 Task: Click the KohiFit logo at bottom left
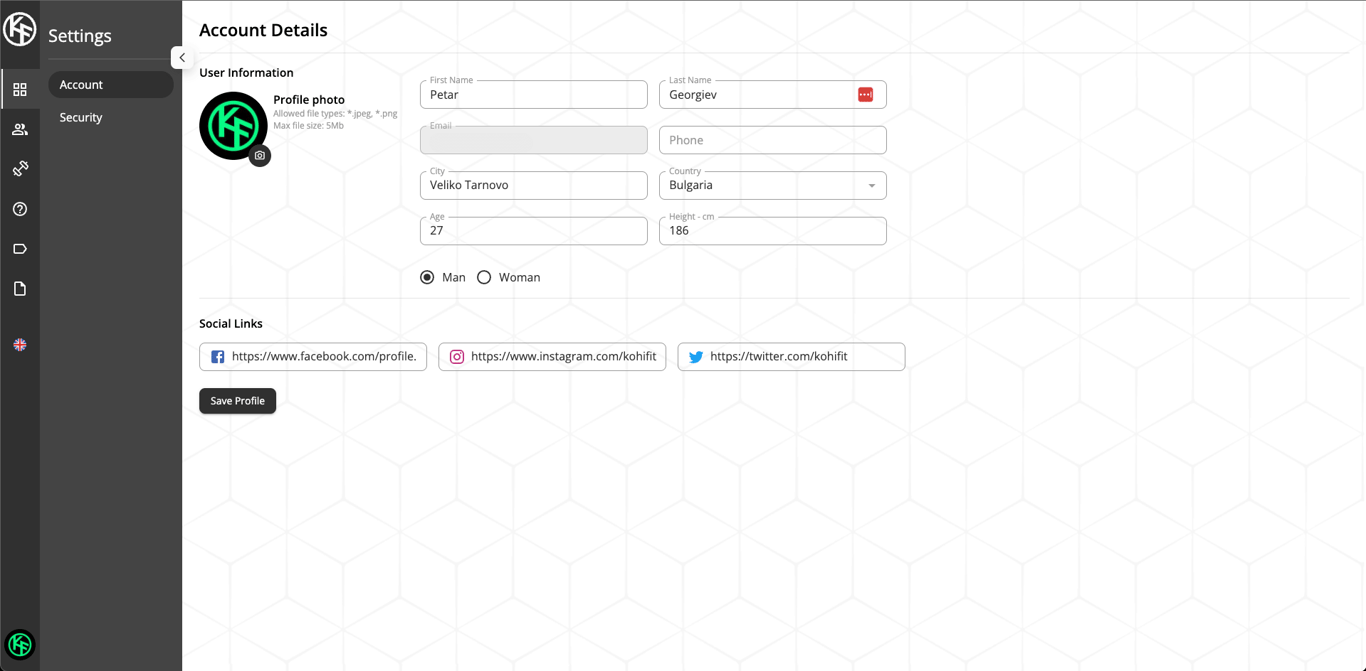(20, 645)
